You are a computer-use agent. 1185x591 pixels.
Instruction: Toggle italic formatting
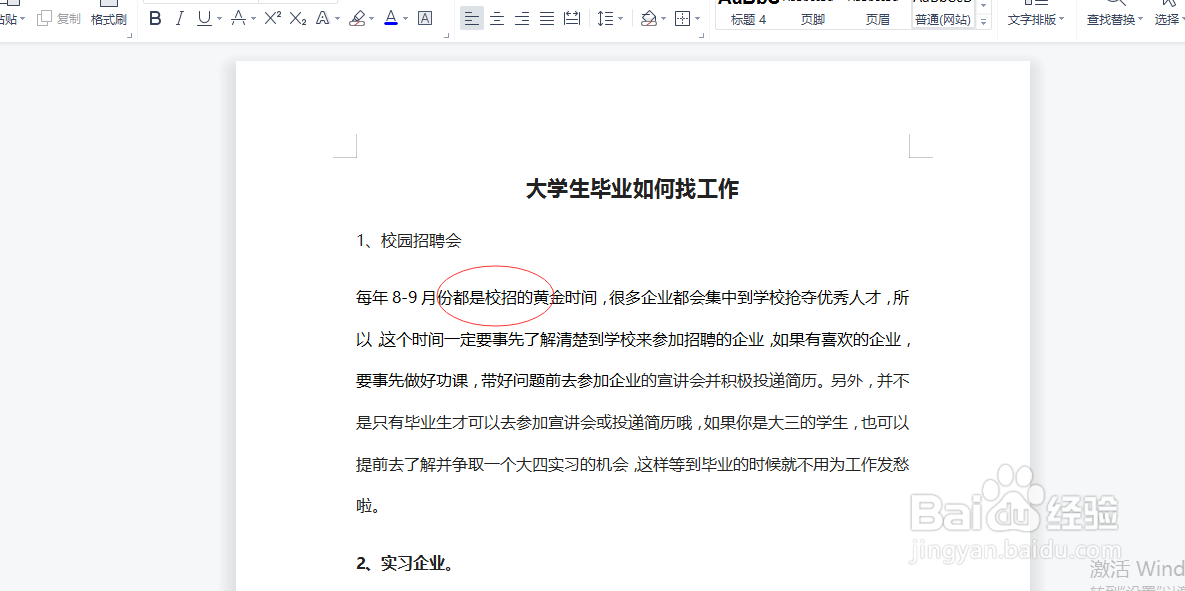(x=180, y=18)
